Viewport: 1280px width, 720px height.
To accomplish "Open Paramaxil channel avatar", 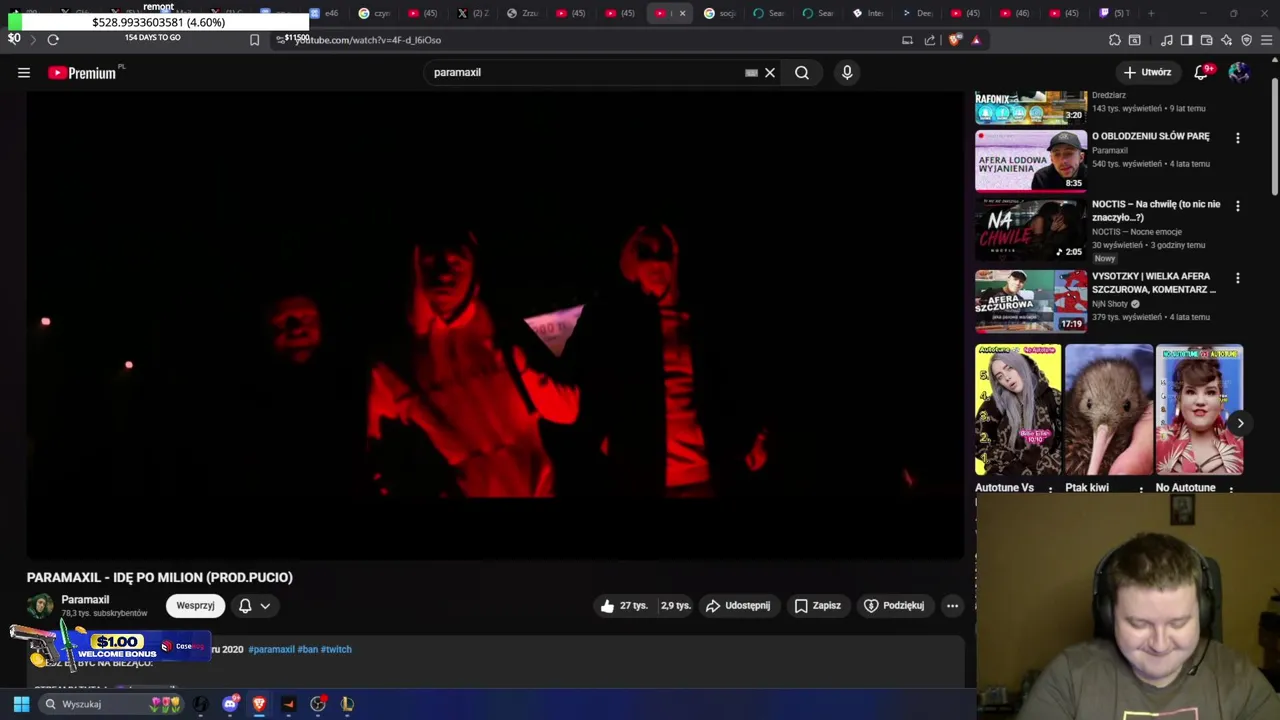I will click(40, 606).
